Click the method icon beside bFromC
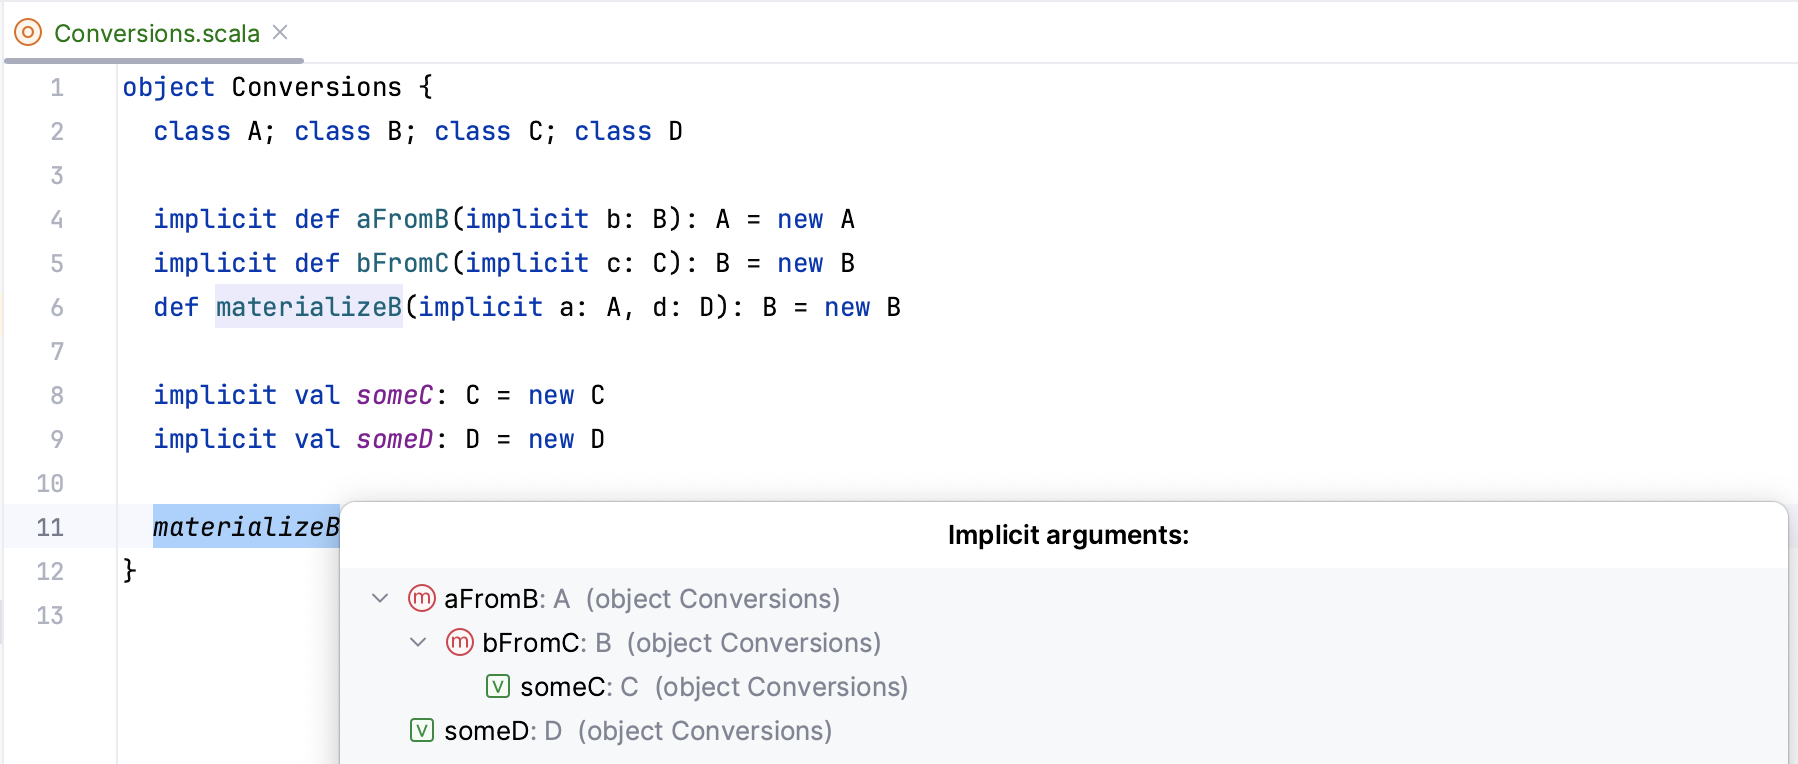This screenshot has height=764, width=1798. coord(459,643)
